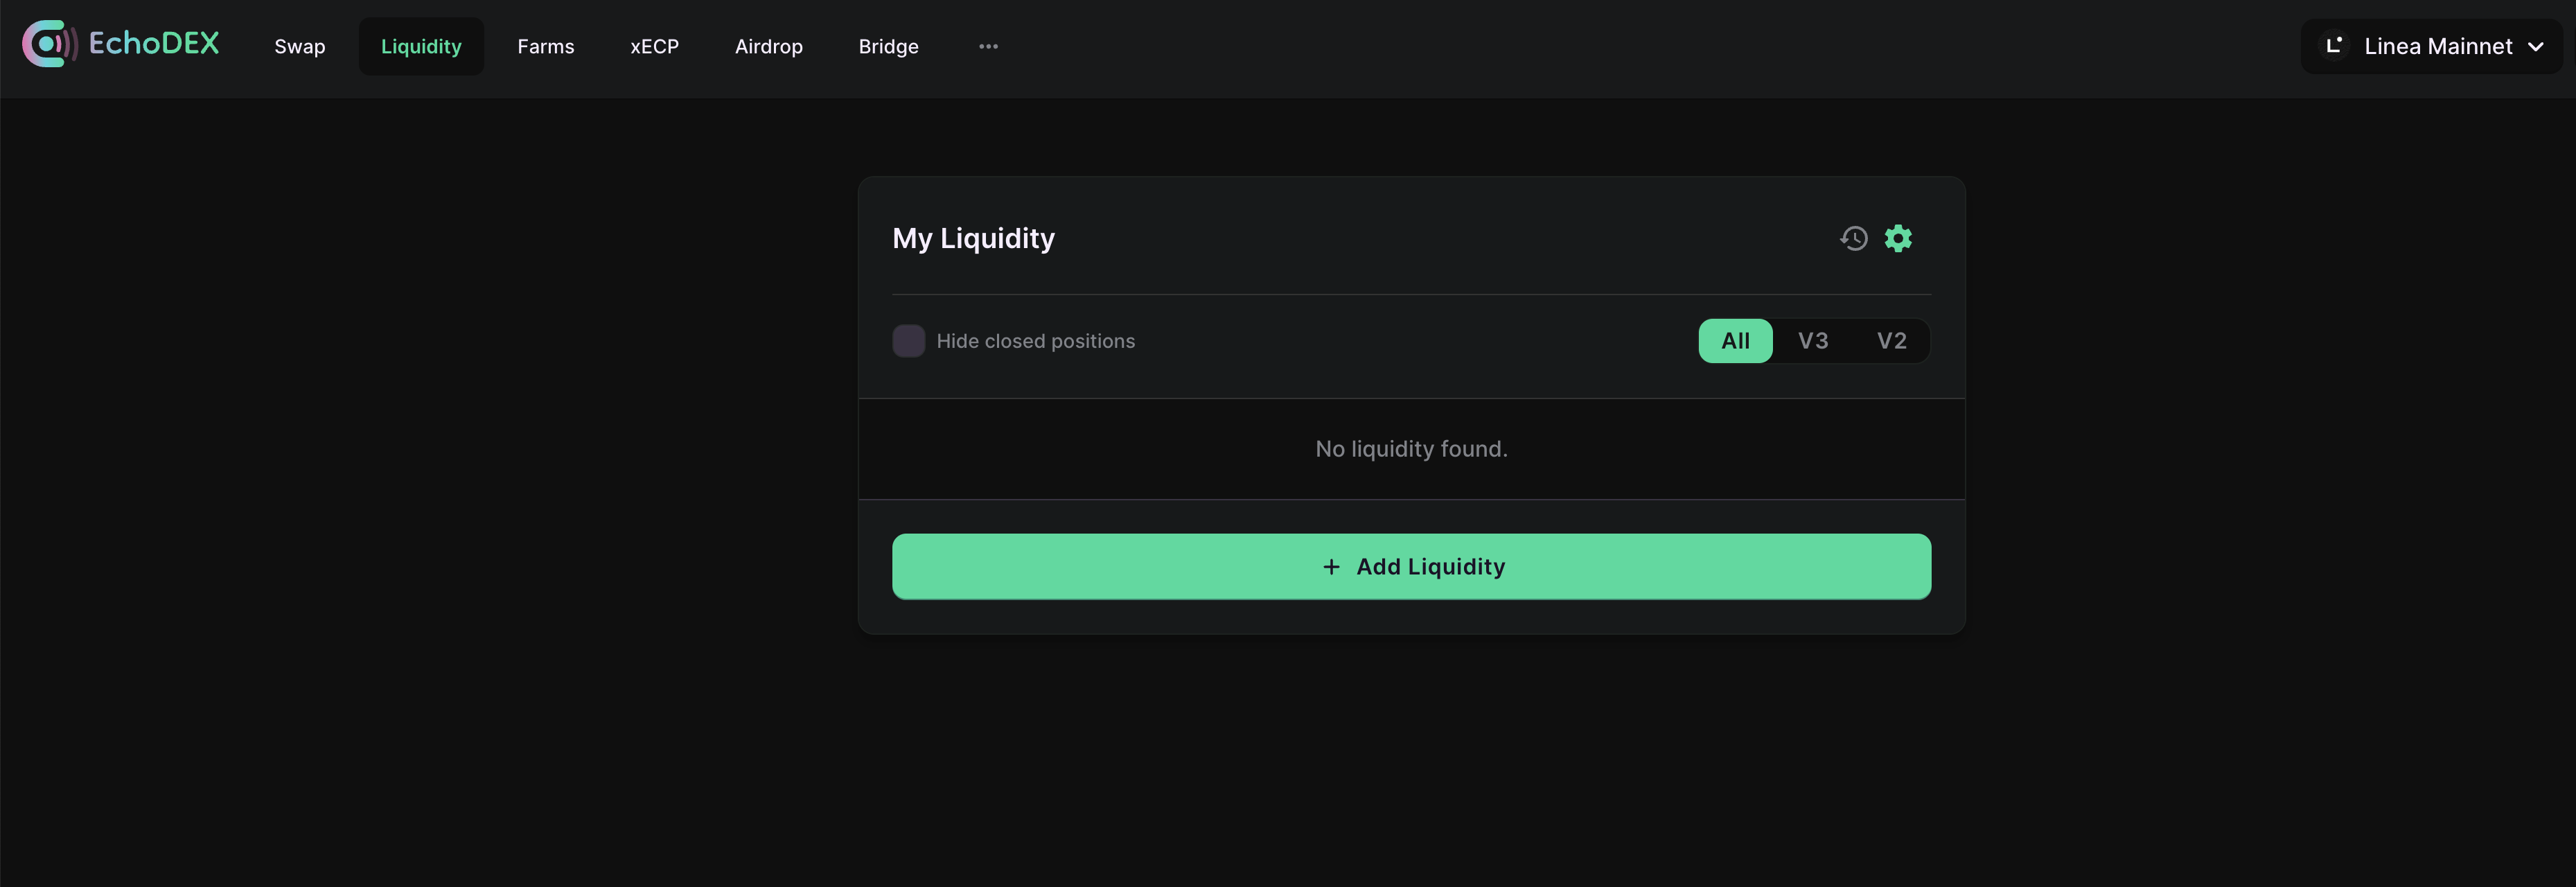Click the plus icon on Add Liquidity

pyautogui.click(x=1331, y=567)
